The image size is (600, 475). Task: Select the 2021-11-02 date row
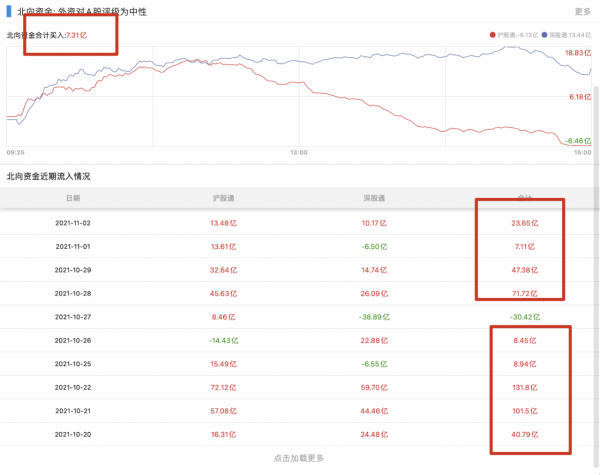73,223
